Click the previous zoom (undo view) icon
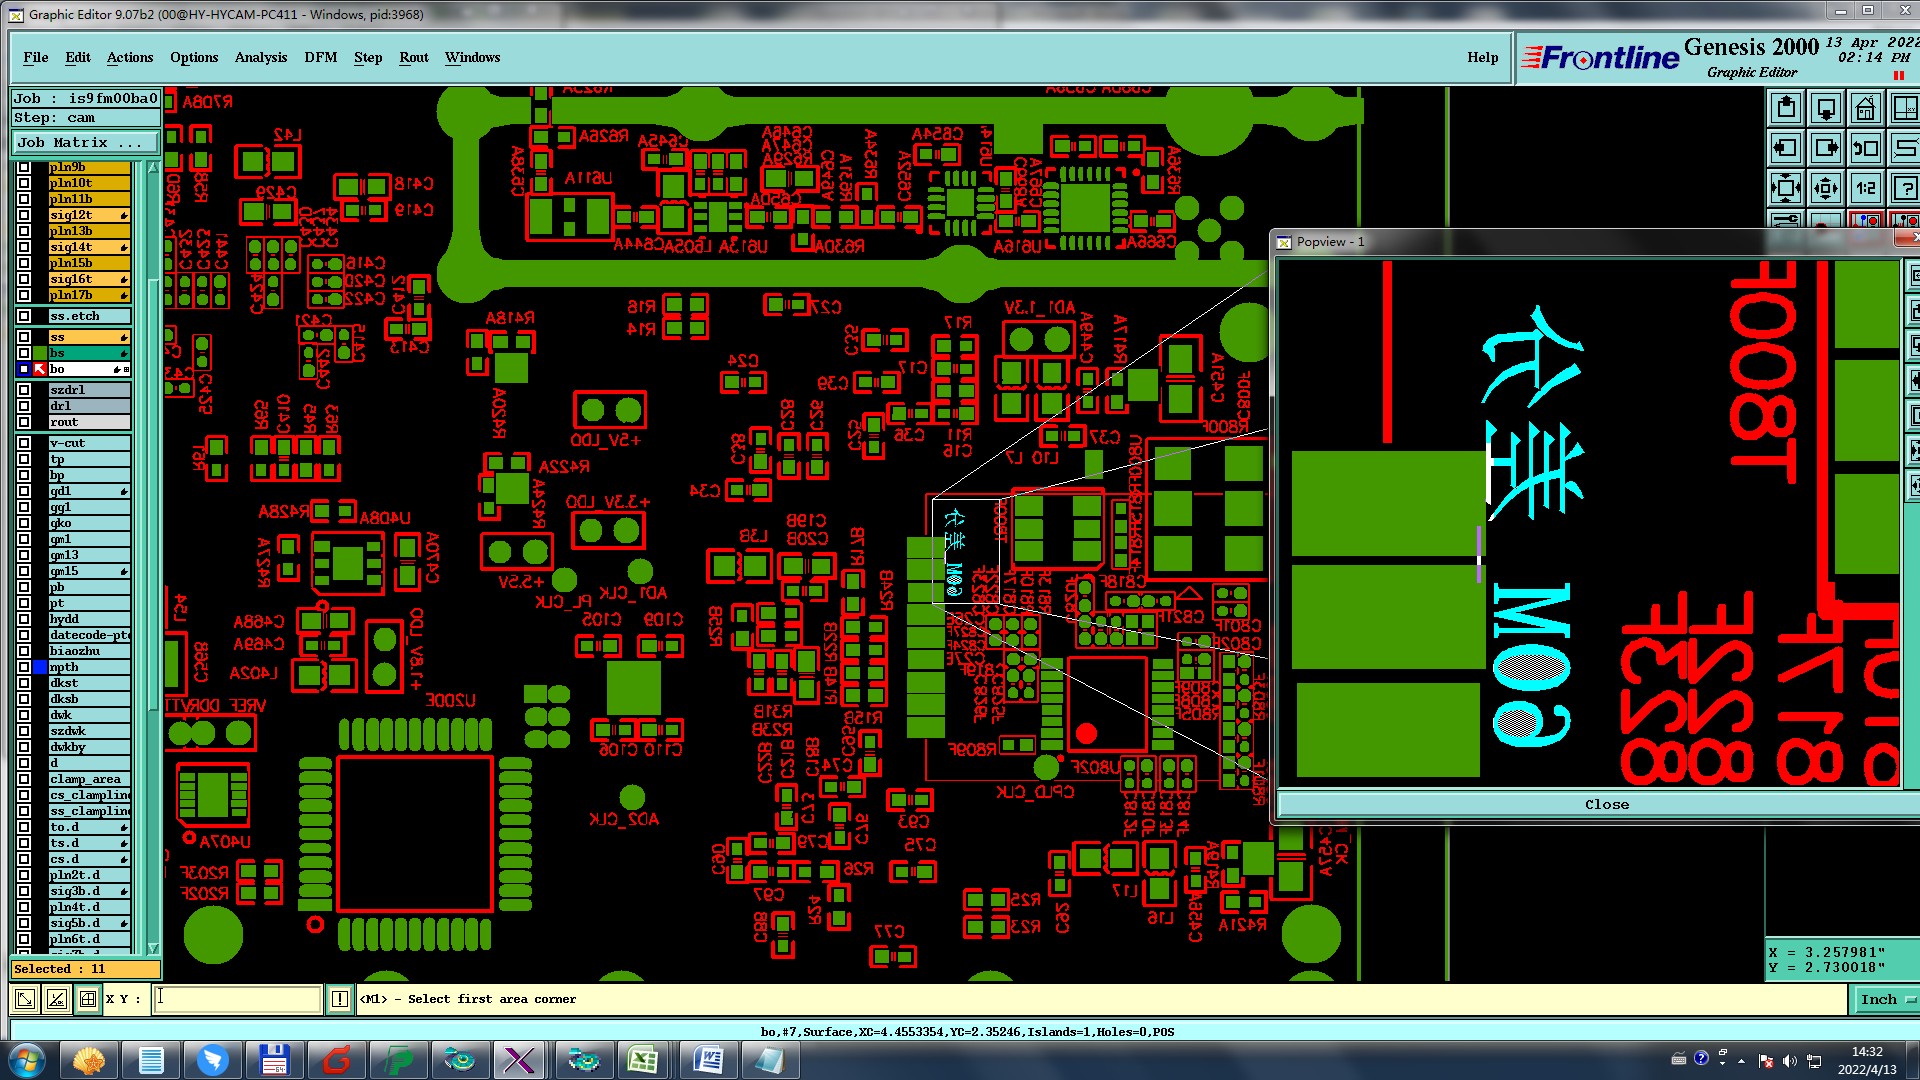The height and width of the screenshot is (1080, 1920). point(1866,148)
